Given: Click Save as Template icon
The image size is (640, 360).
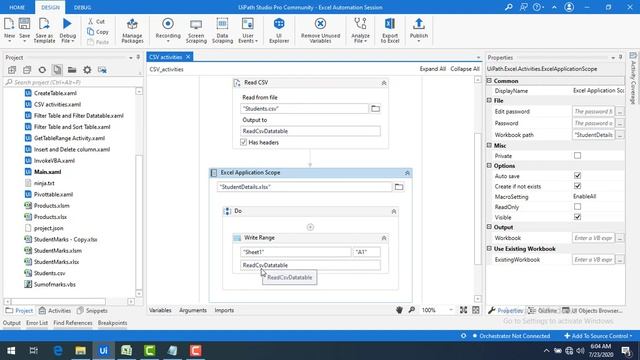Looking at the screenshot, I should click(x=44, y=29).
